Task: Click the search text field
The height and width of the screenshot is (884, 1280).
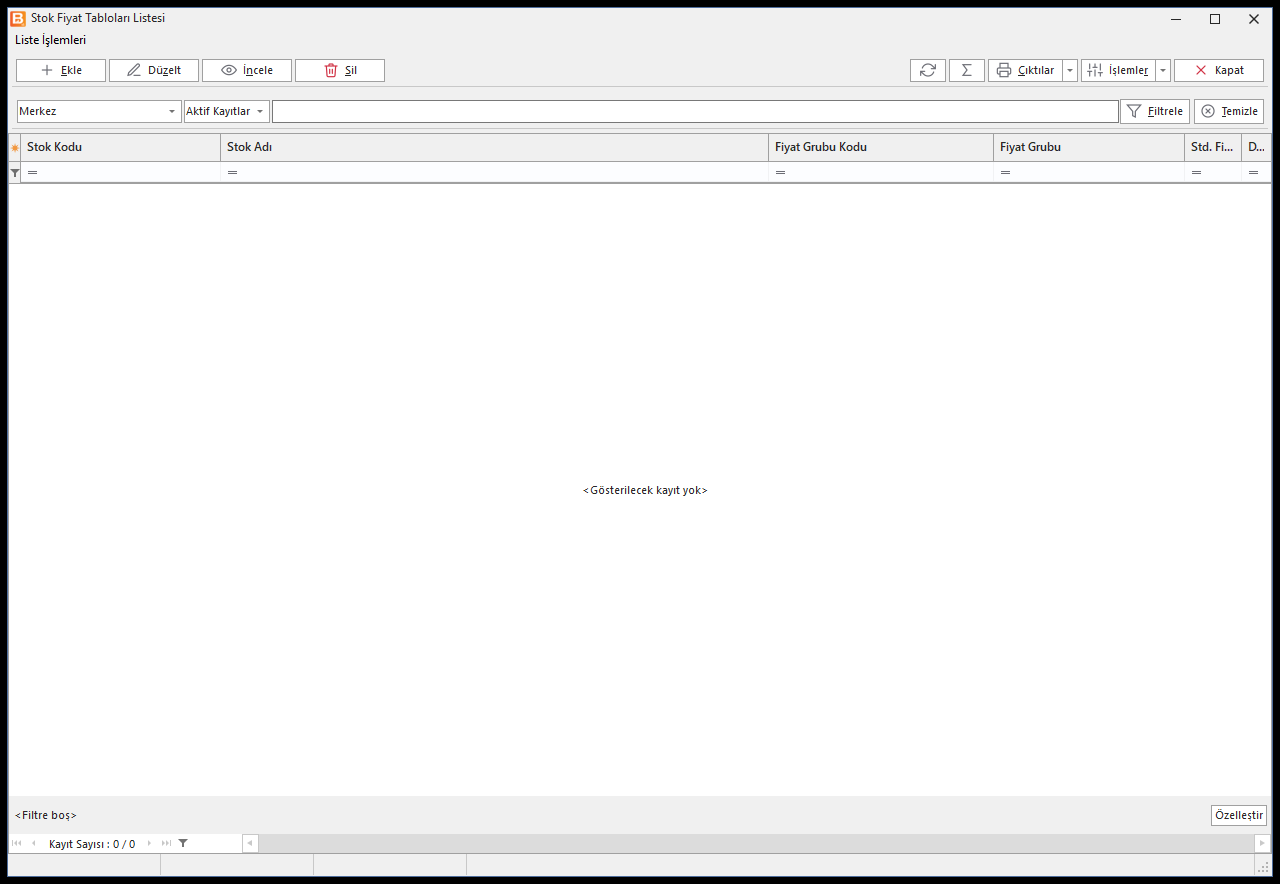Action: pos(695,111)
